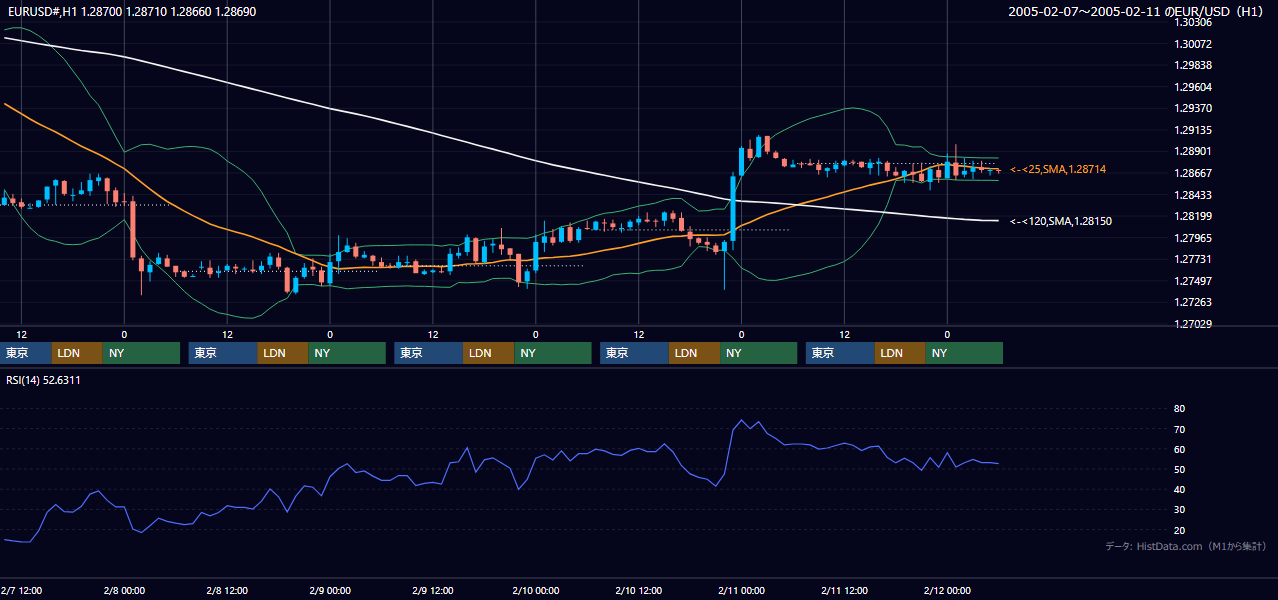Click the 2/12 00:00 time axis label
Image resolution: width=1278 pixels, height=600 pixels.
(947, 590)
